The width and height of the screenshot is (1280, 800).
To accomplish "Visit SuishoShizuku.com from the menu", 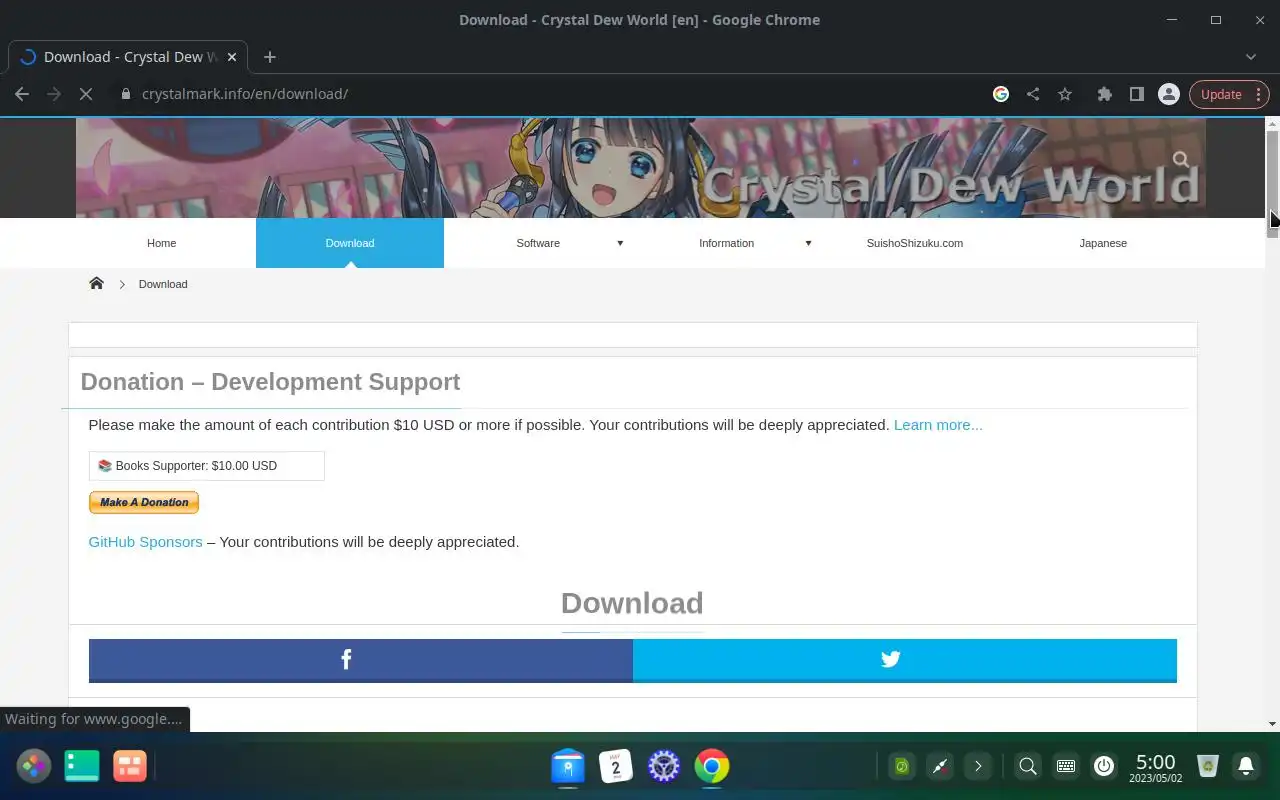I will [x=914, y=243].
